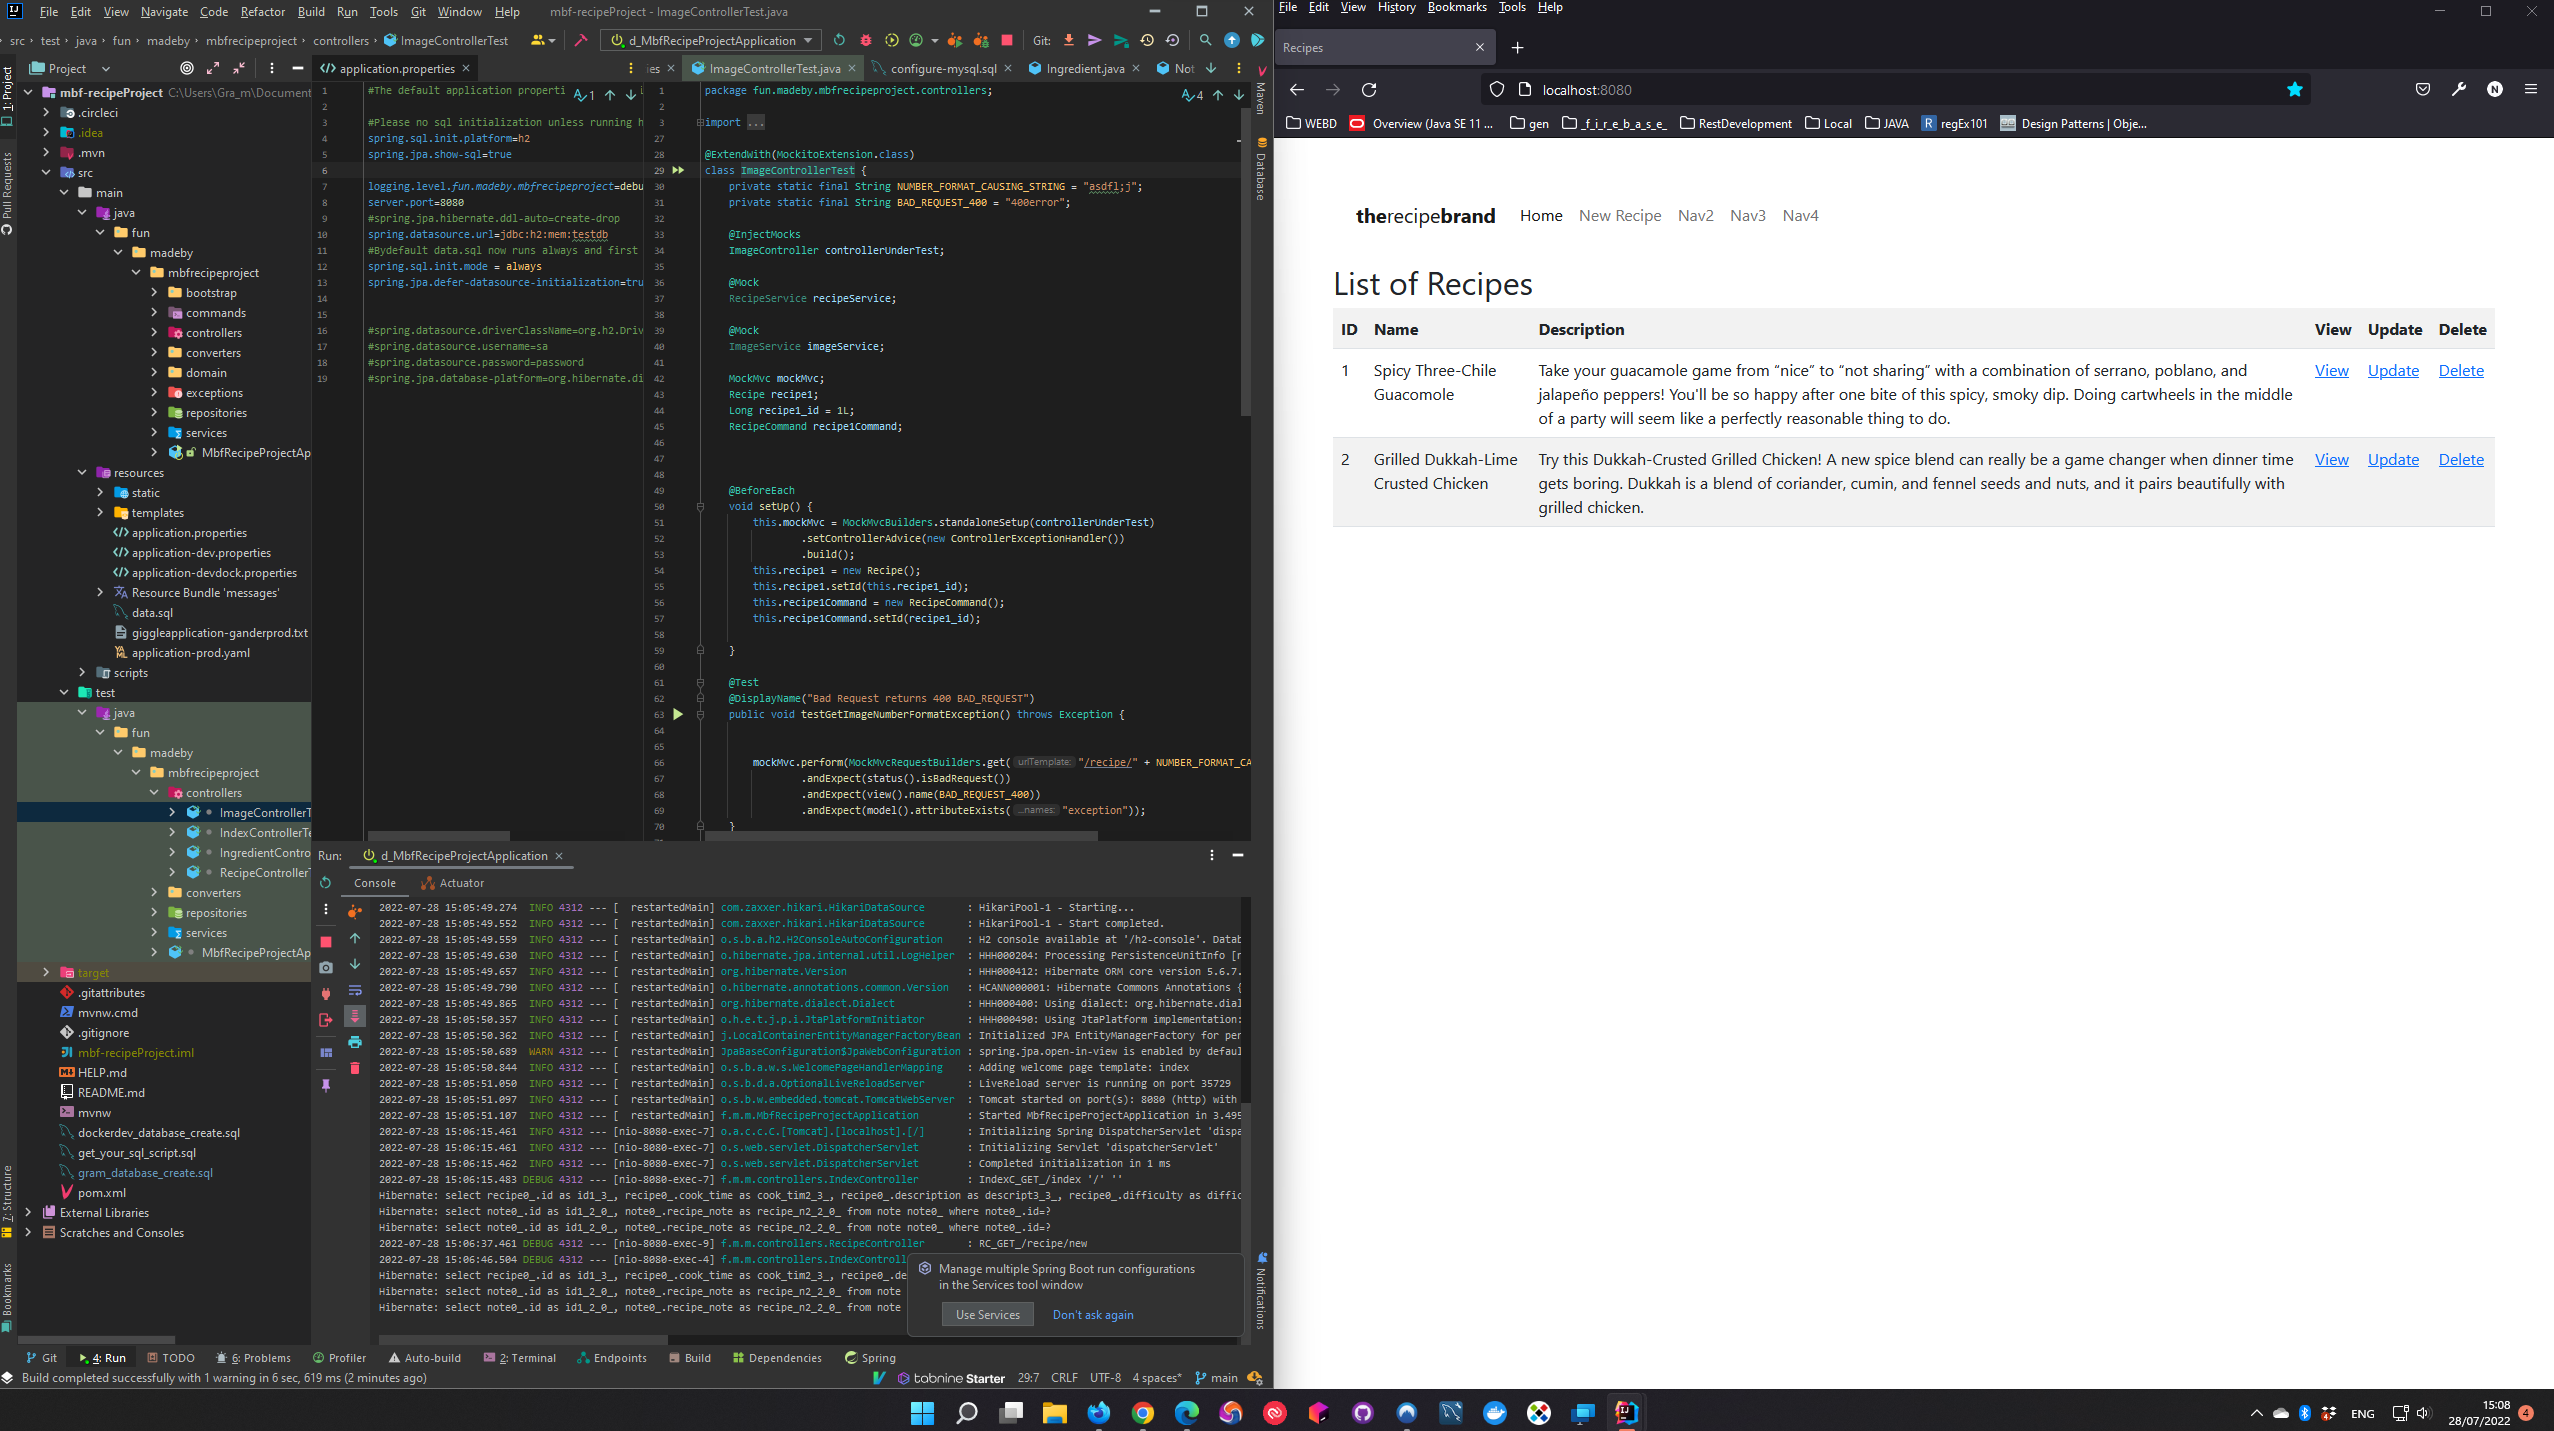Open the Refactor menu
Image resolution: width=2554 pixels, height=1431 pixels.
[262, 12]
